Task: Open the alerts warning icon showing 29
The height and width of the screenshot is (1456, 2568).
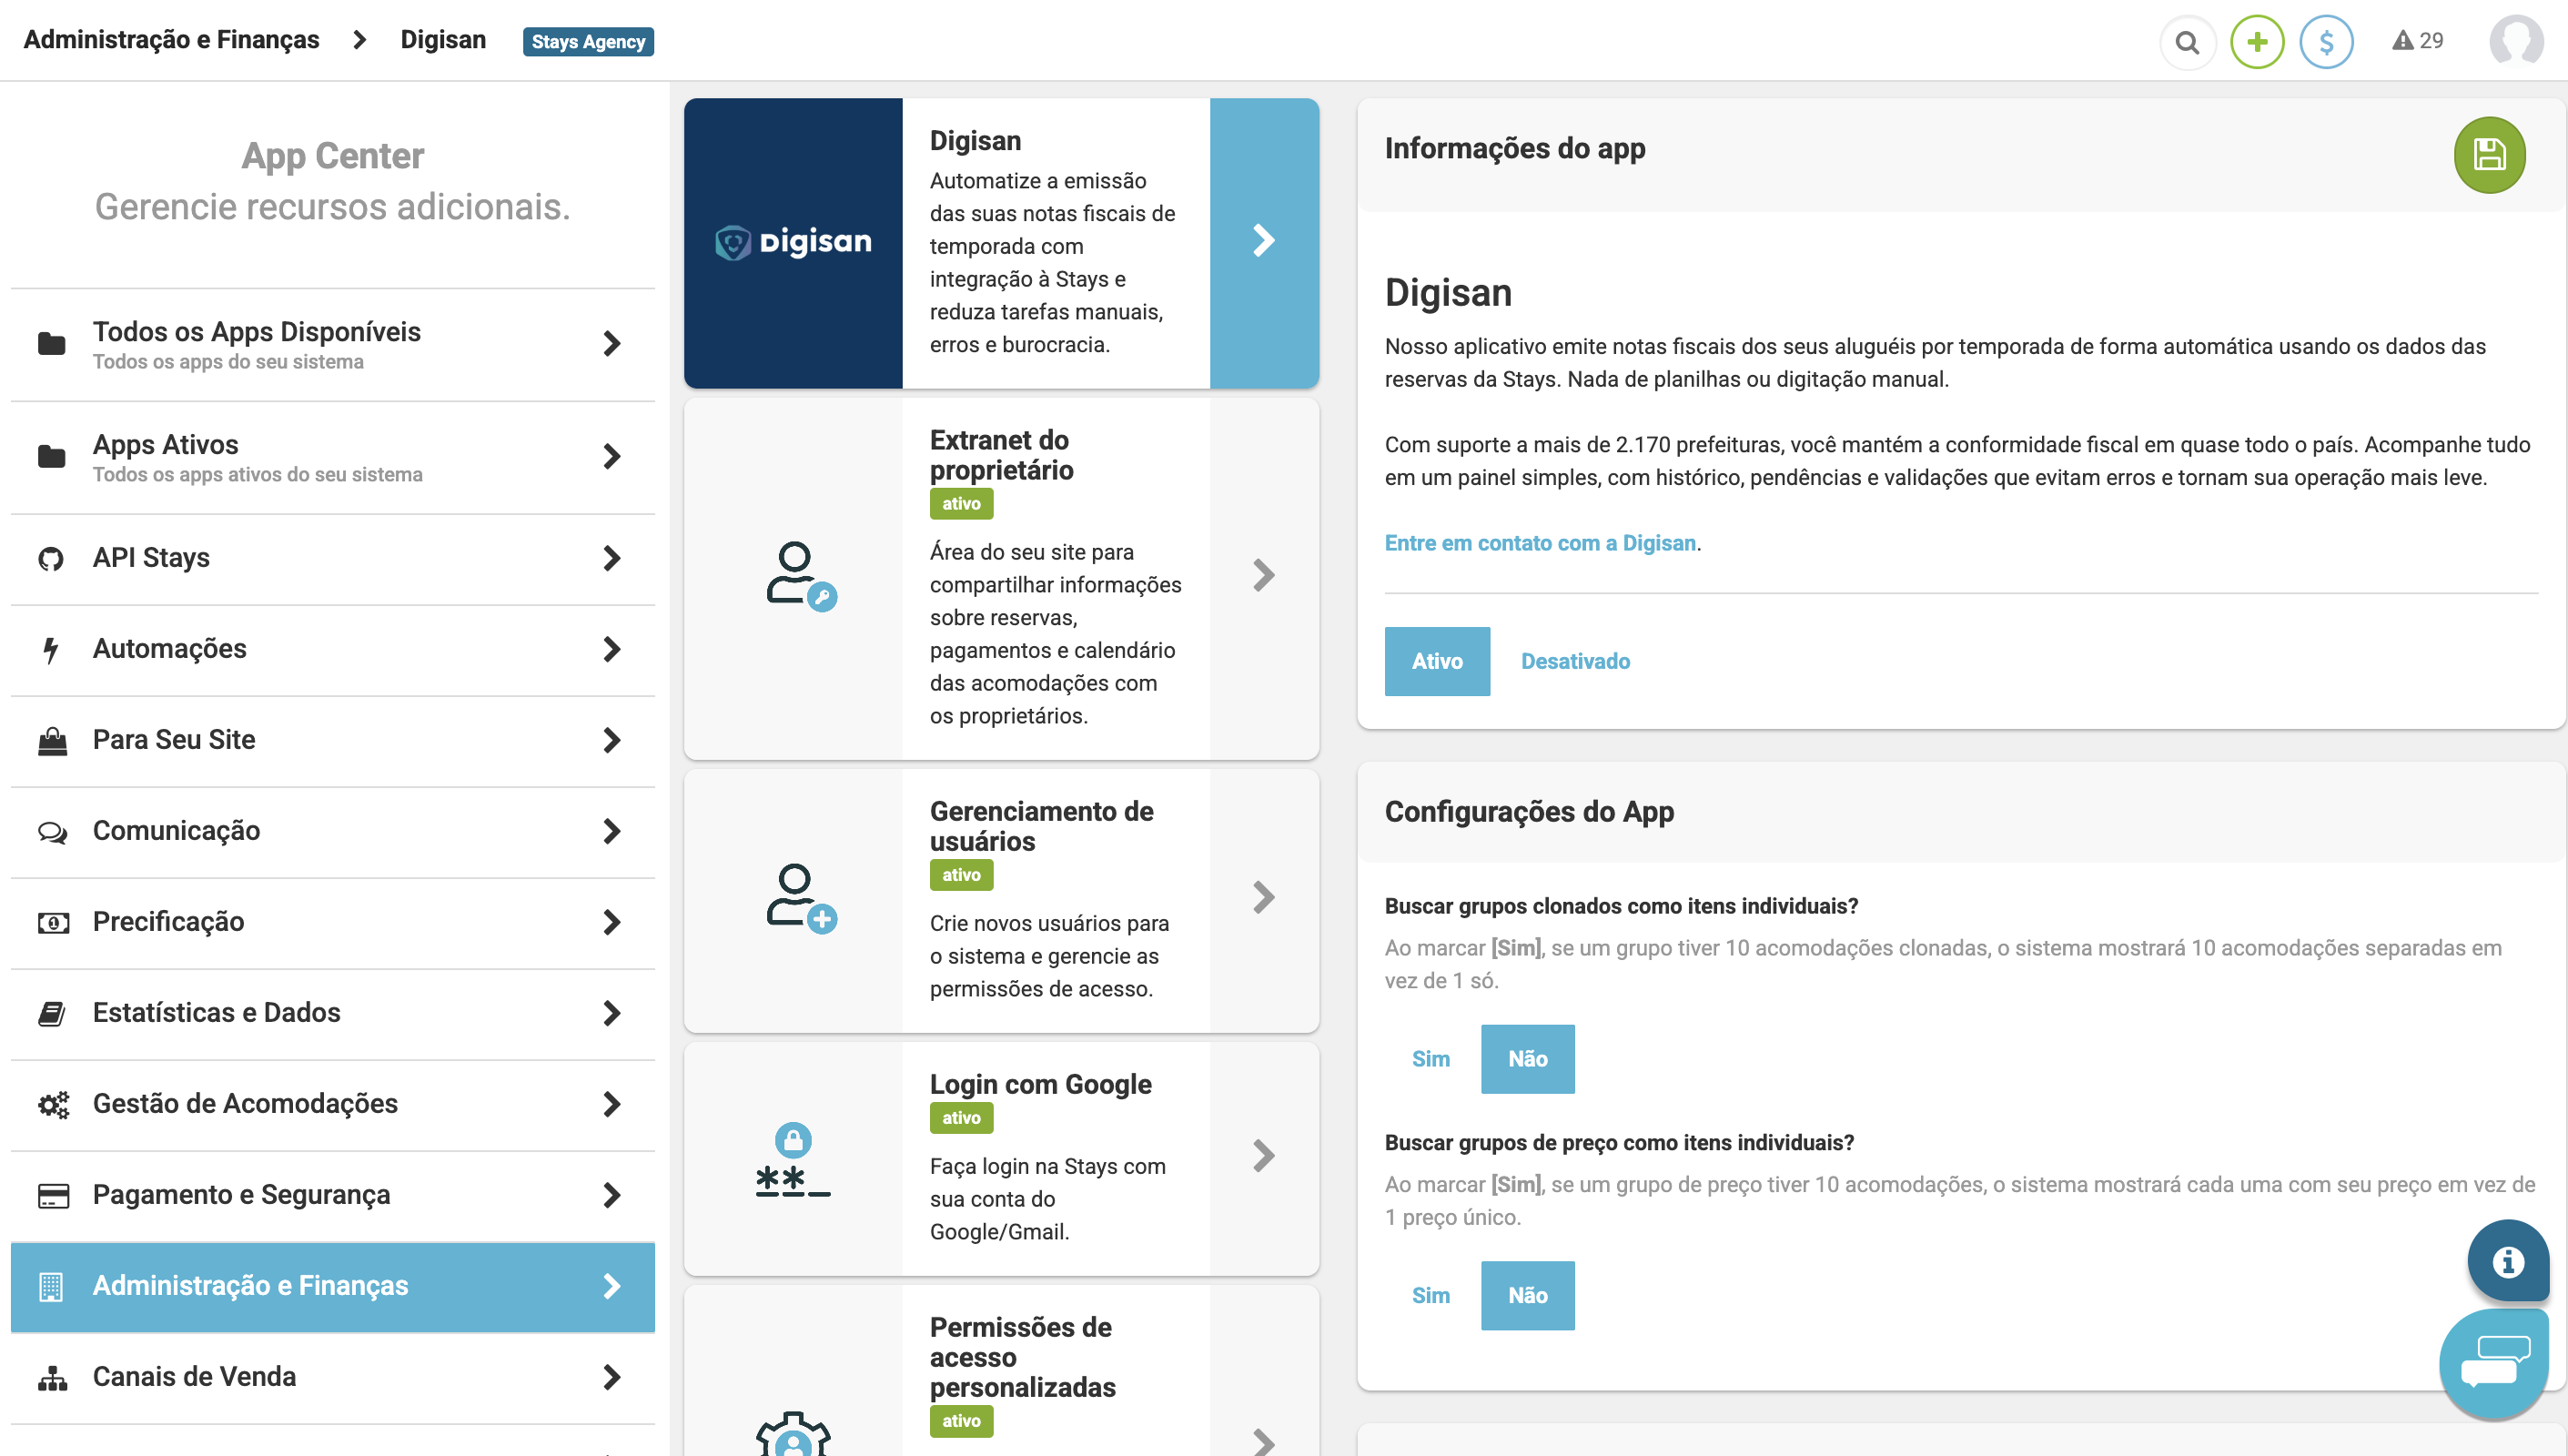Action: [2417, 41]
